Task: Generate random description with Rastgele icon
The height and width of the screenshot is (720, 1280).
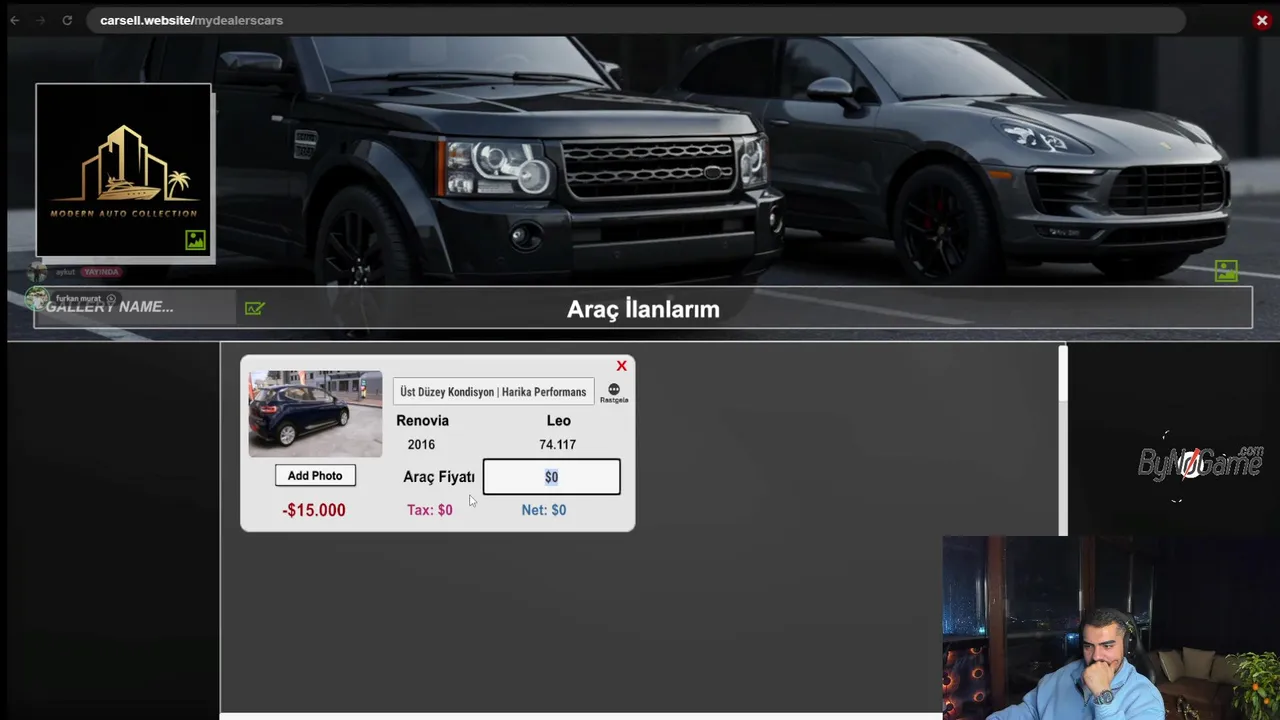Action: coord(614,393)
